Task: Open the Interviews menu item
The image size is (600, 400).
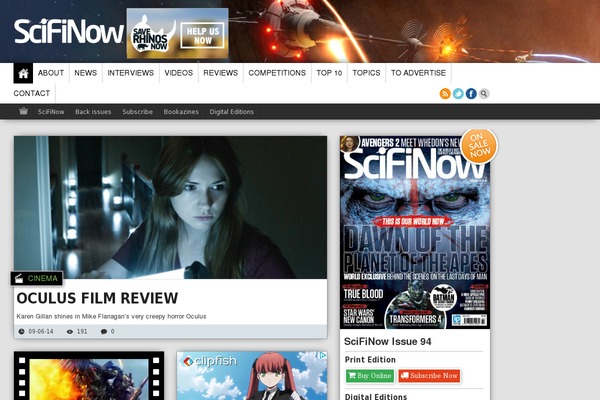Action: (130, 73)
